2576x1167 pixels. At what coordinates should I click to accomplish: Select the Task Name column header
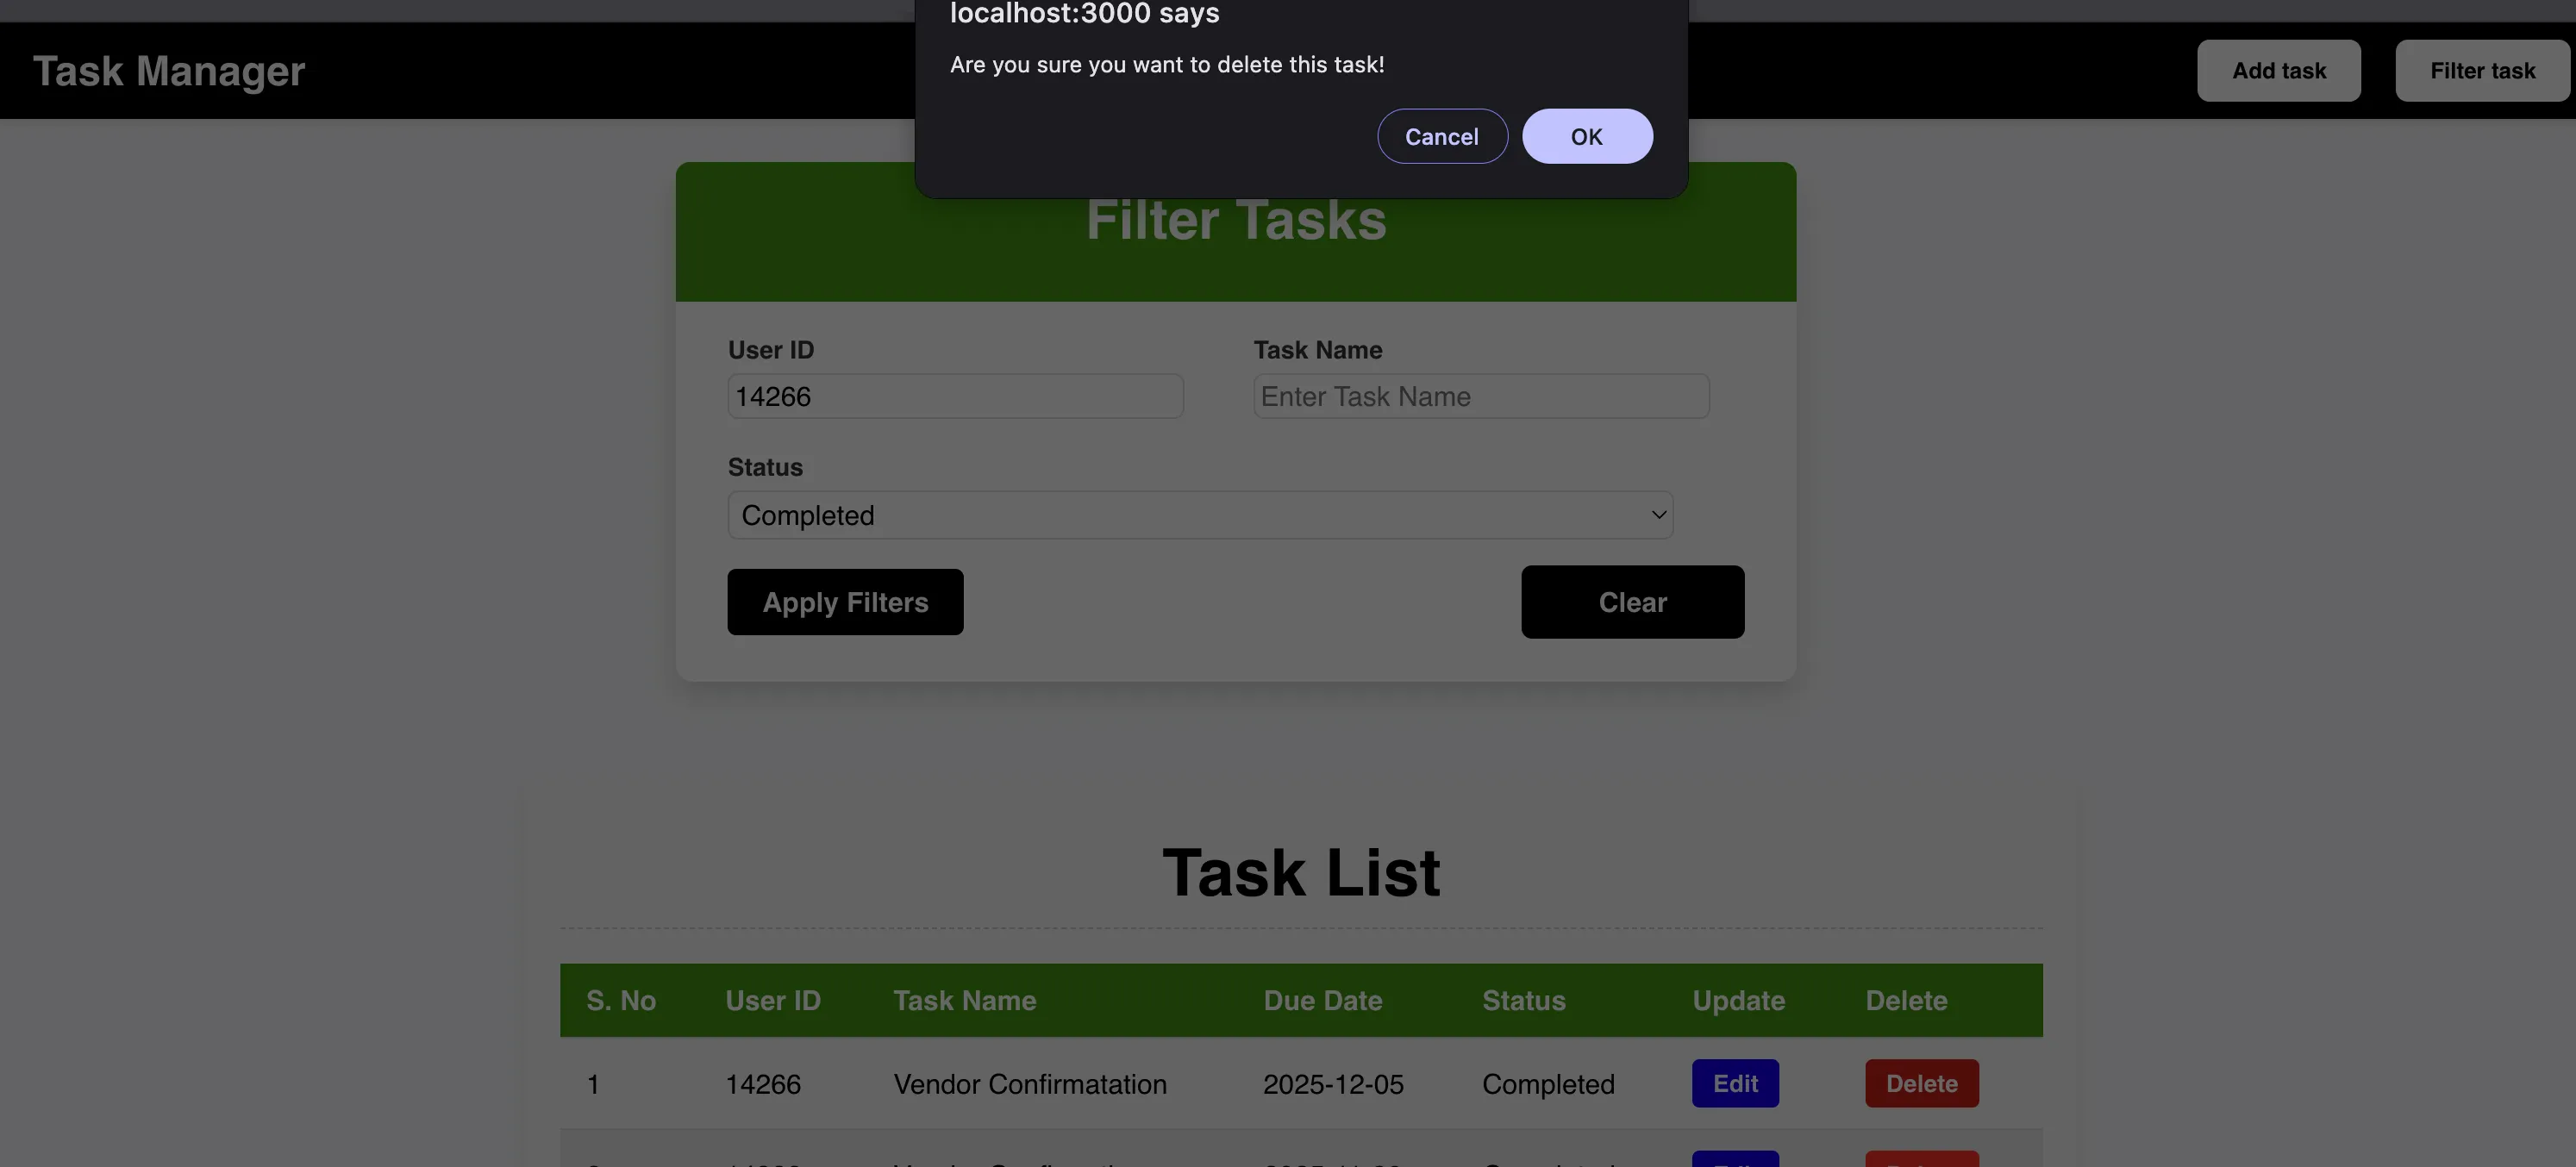(x=963, y=1000)
